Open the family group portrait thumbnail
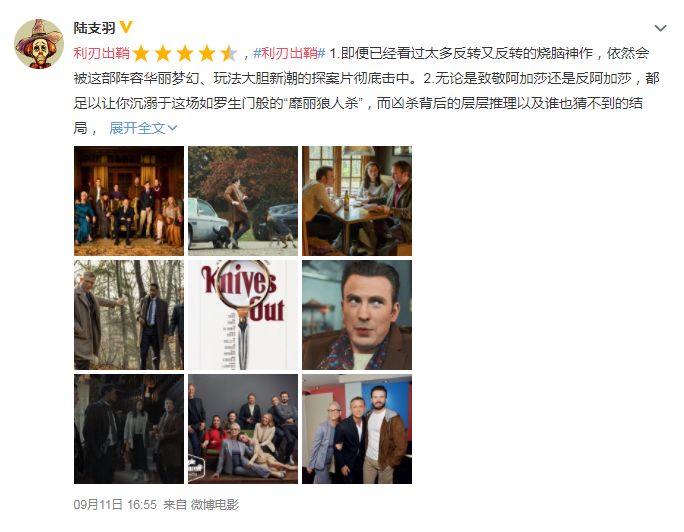Image resolution: width=684 pixels, height=532 pixels. [x=129, y=201]
